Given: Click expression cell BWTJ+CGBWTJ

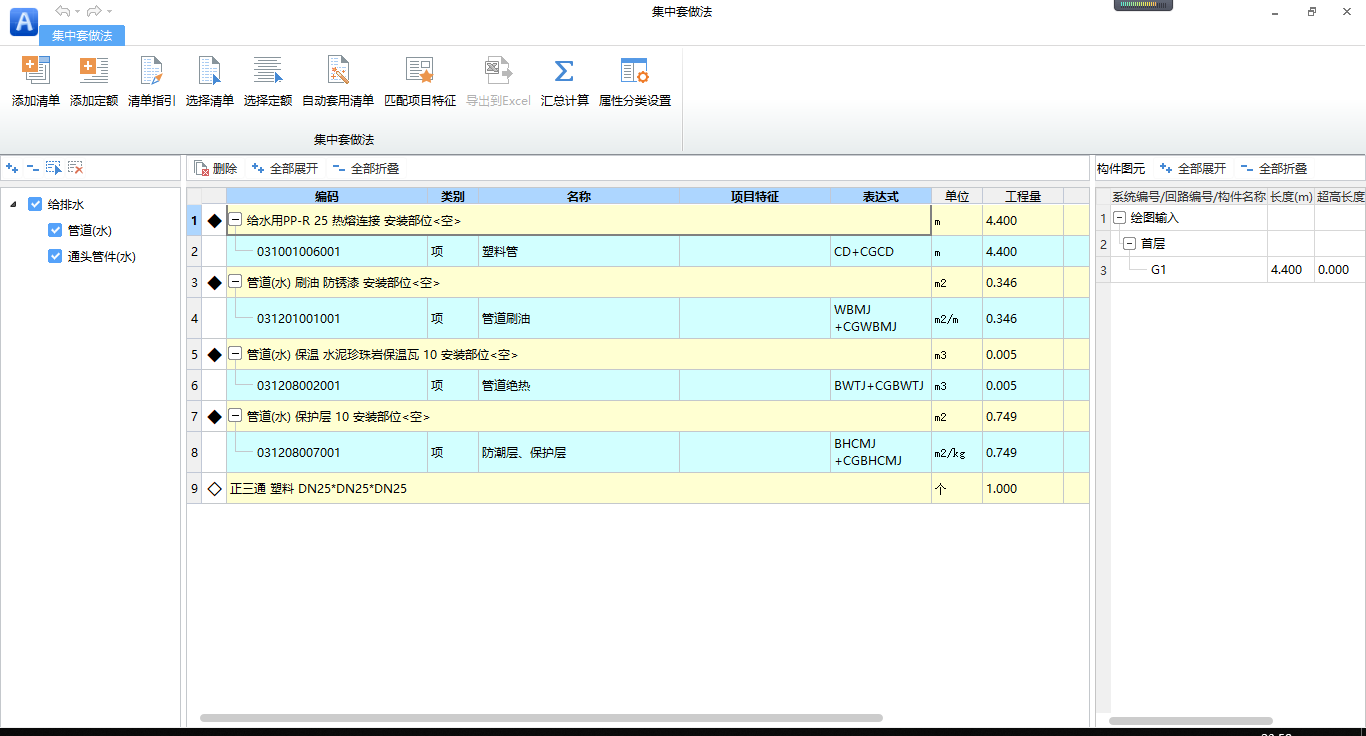Looking at the screenshot, I should (x=881, y=386).
